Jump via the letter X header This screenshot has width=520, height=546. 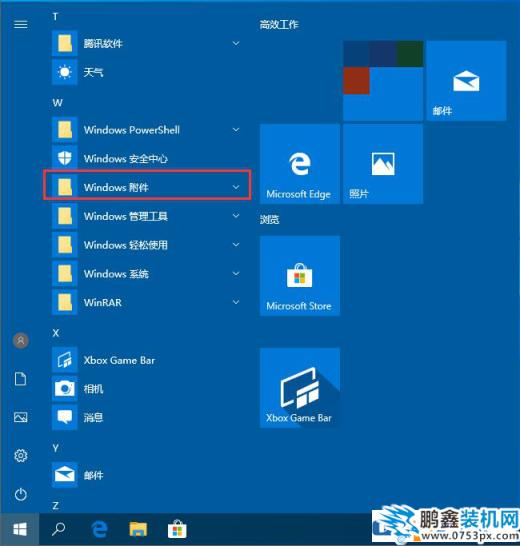pos(56,333)
